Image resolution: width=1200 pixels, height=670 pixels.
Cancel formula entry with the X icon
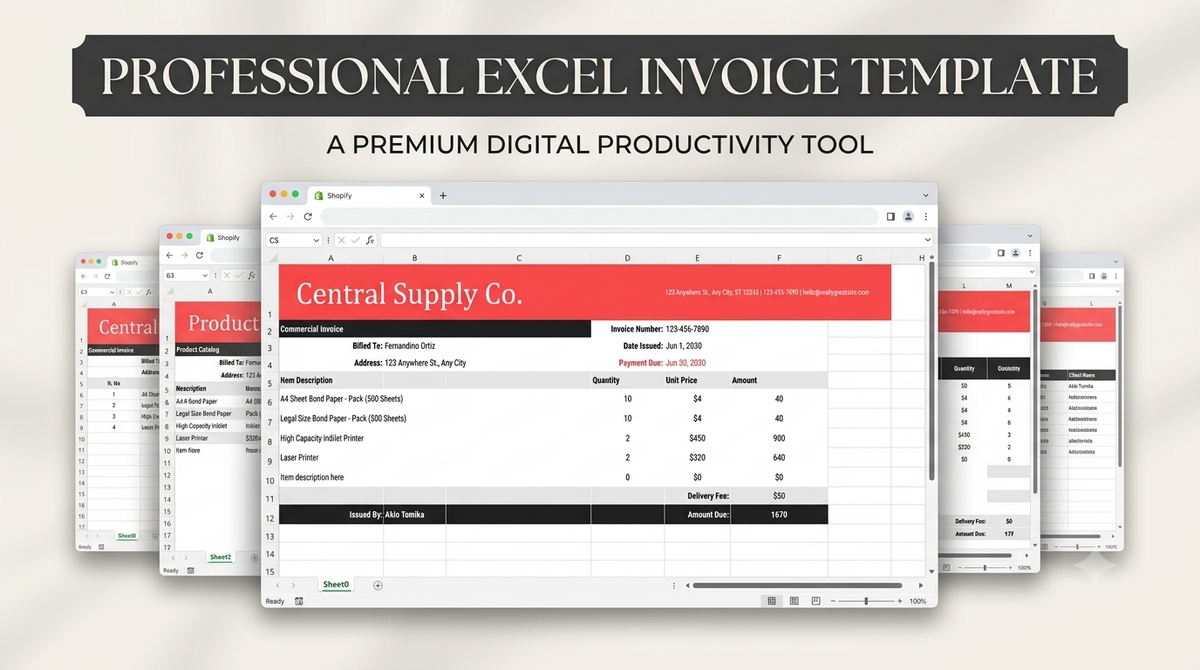340,240
